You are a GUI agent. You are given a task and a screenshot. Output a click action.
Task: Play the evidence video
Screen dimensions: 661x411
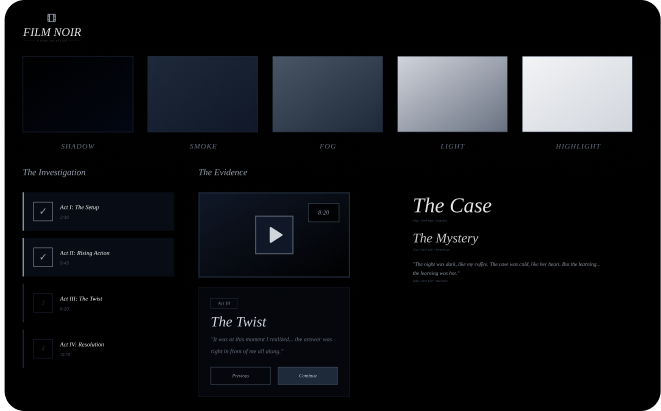coord(274,235)
